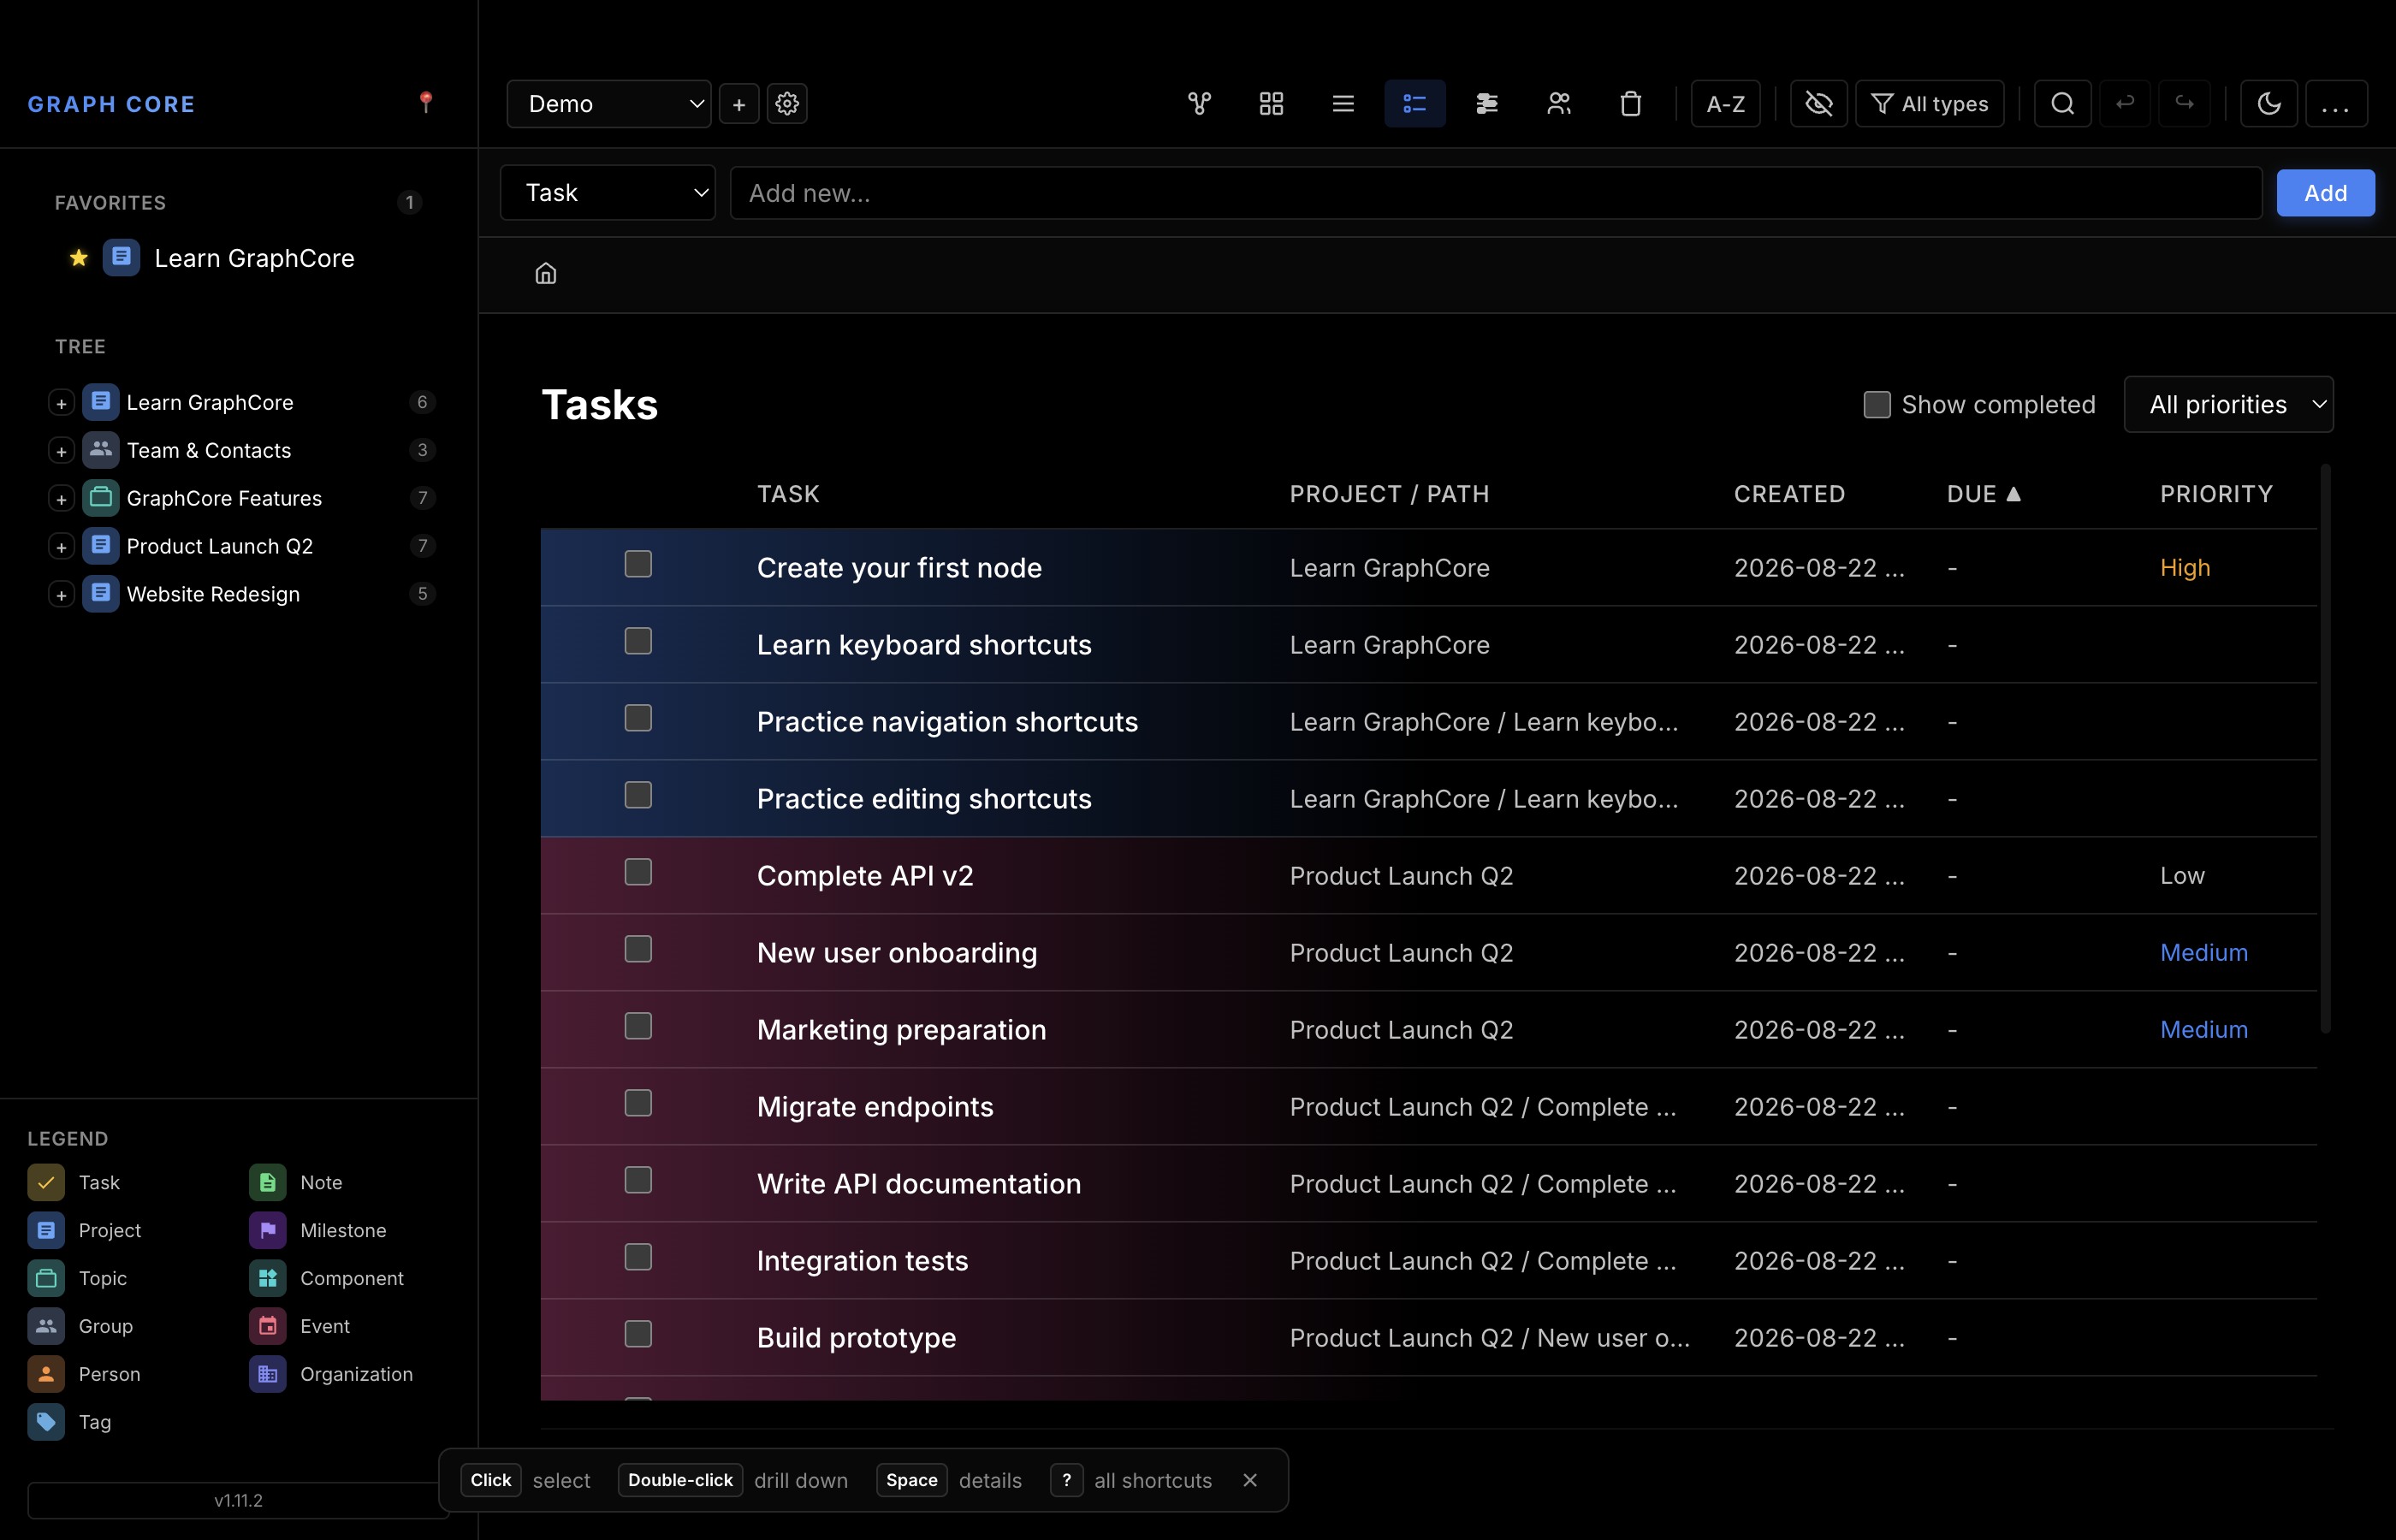The width and height of the screenshot is (2396, 1540).
Task: Expand the Product Launch Q2 tree node
Action: pyautogui.click(x=61, y=547)
